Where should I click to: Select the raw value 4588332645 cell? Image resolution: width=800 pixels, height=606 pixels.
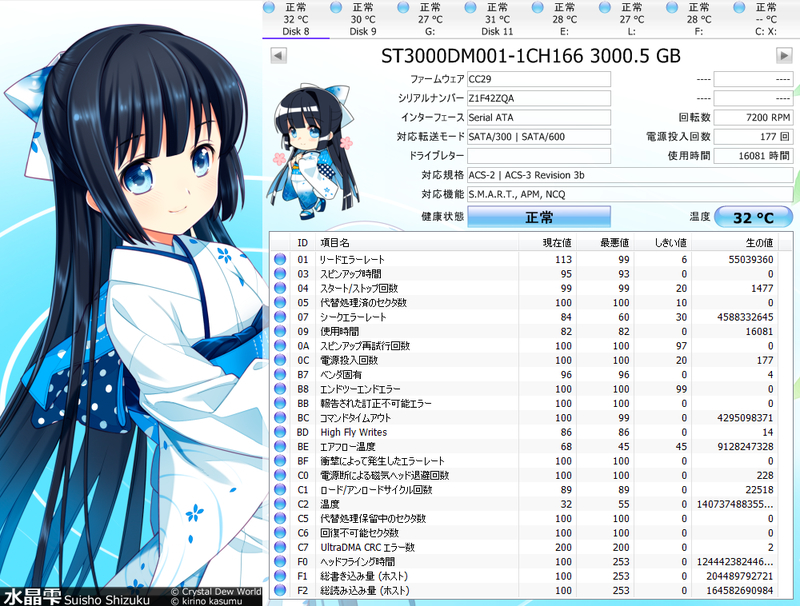pos(745,317)
